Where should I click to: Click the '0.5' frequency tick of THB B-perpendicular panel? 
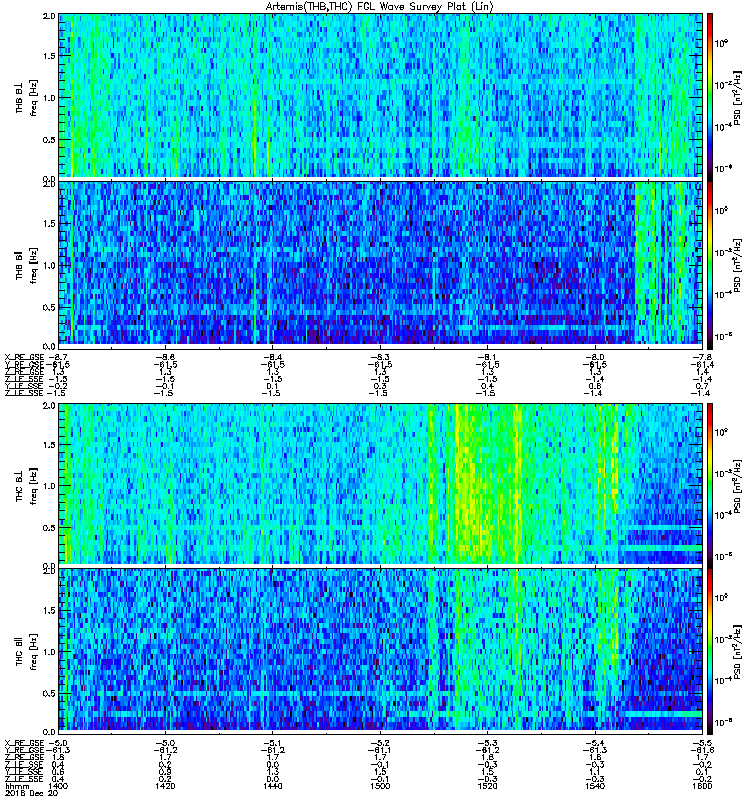coord(49,140)
